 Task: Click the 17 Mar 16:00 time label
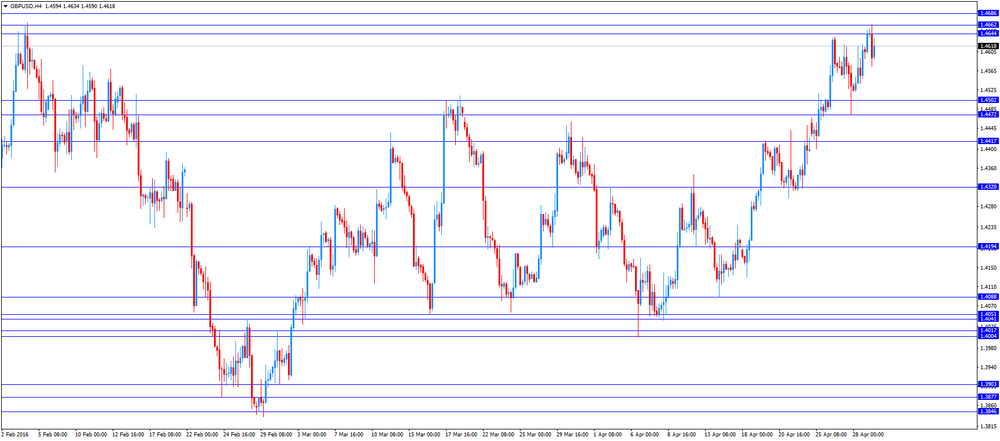pyautogui.click(x=461, y=435)
